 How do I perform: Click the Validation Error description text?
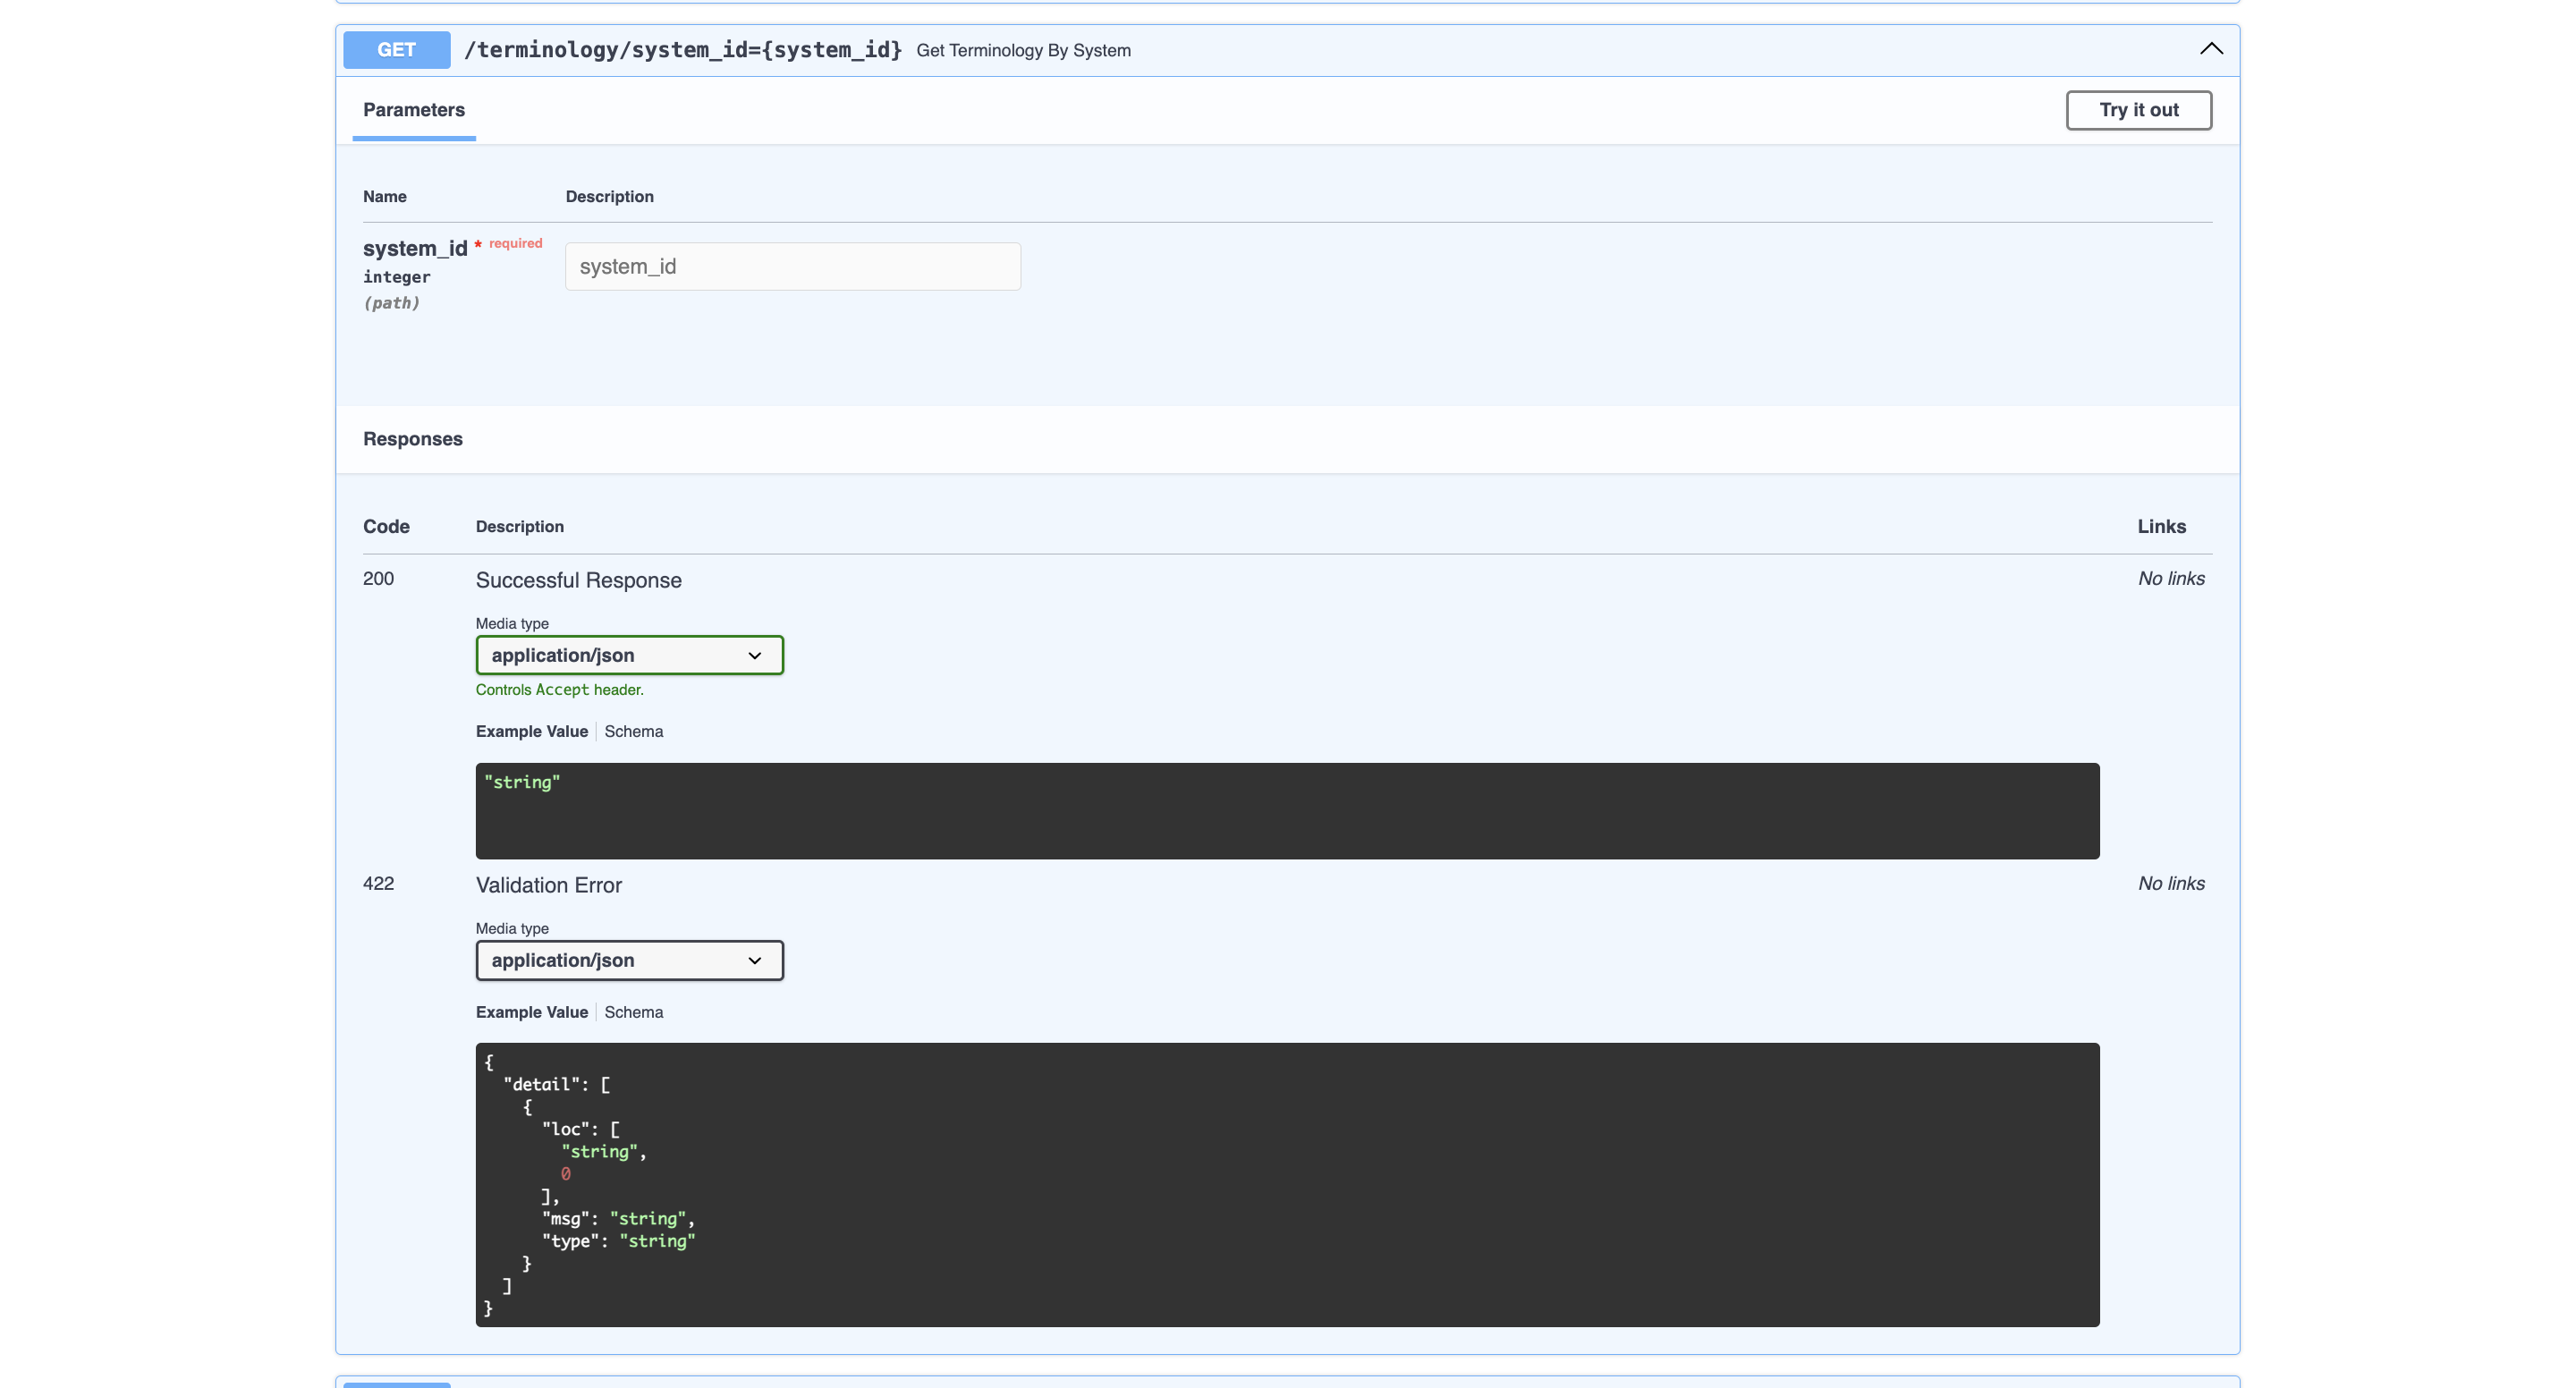coord(548,885)
